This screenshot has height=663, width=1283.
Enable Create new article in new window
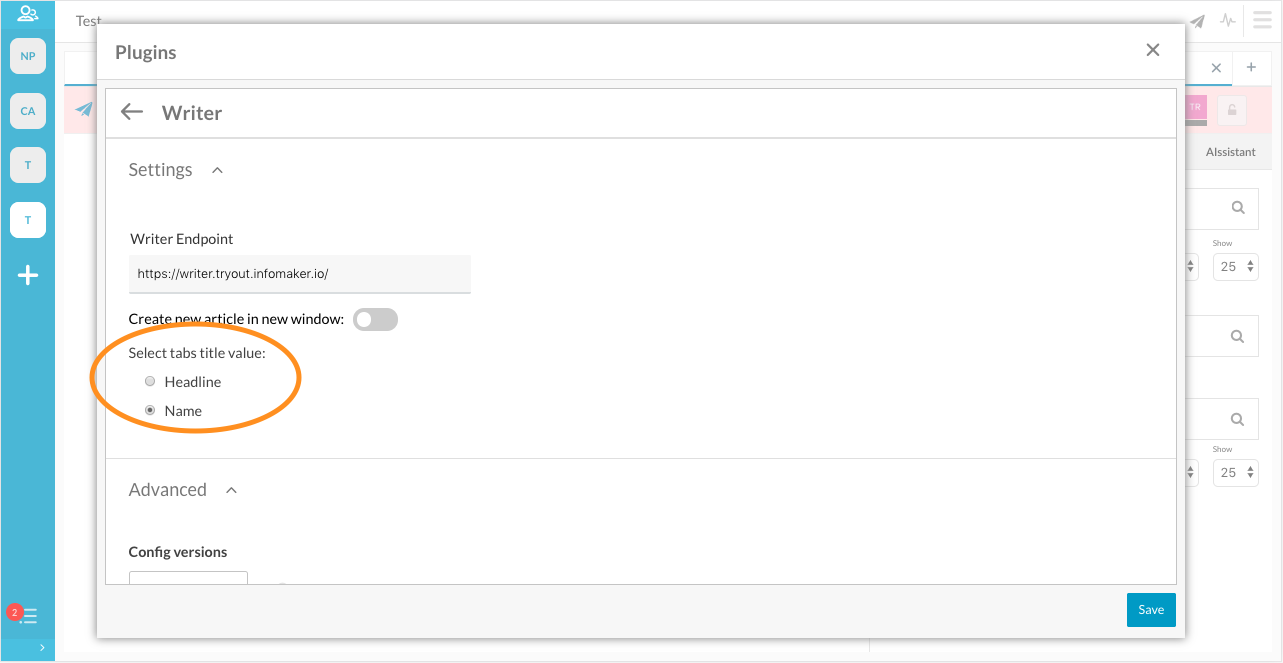point(375,319)
